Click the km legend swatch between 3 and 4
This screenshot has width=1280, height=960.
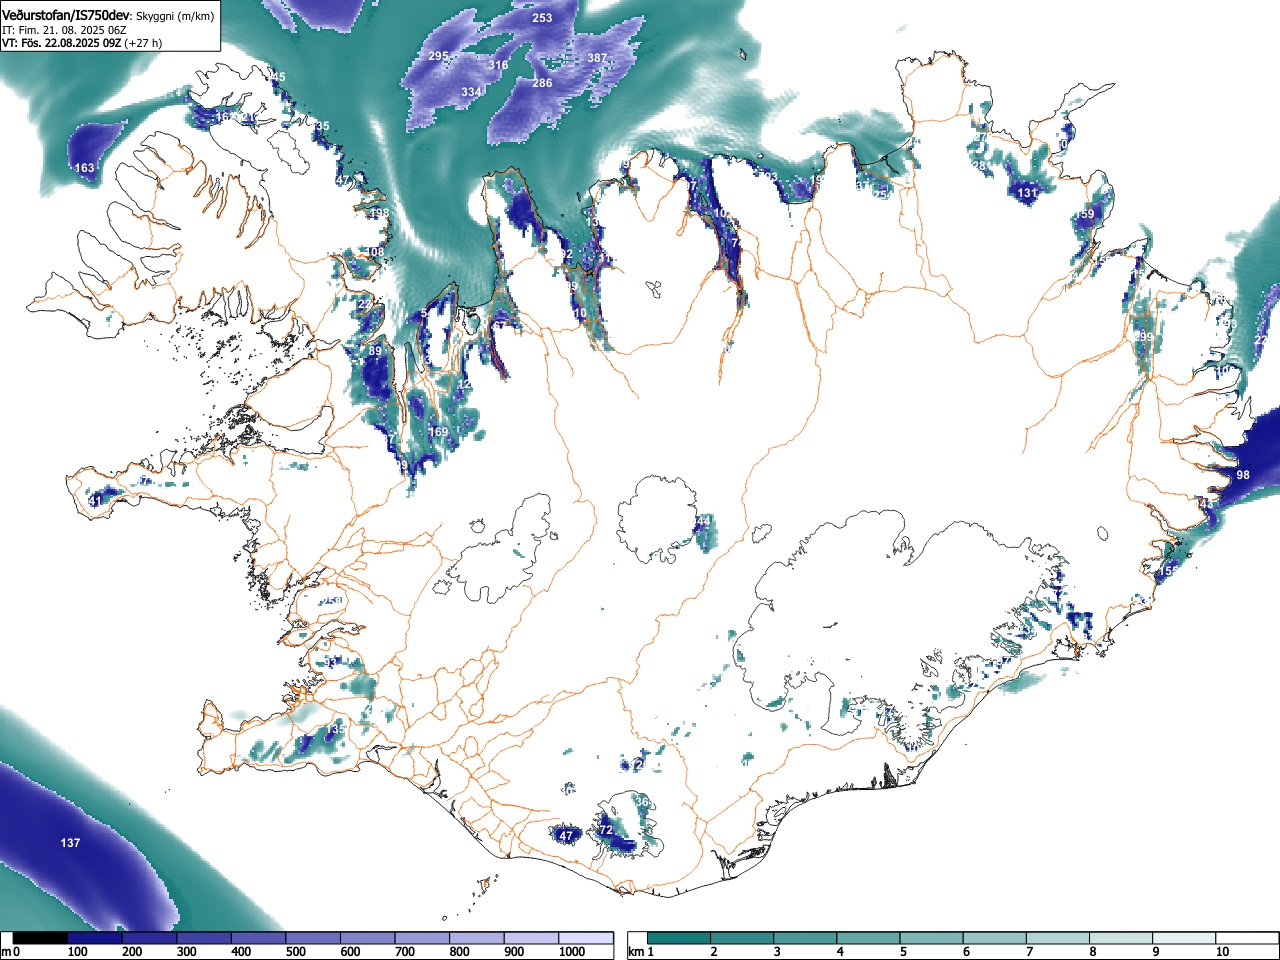point(805,938)
